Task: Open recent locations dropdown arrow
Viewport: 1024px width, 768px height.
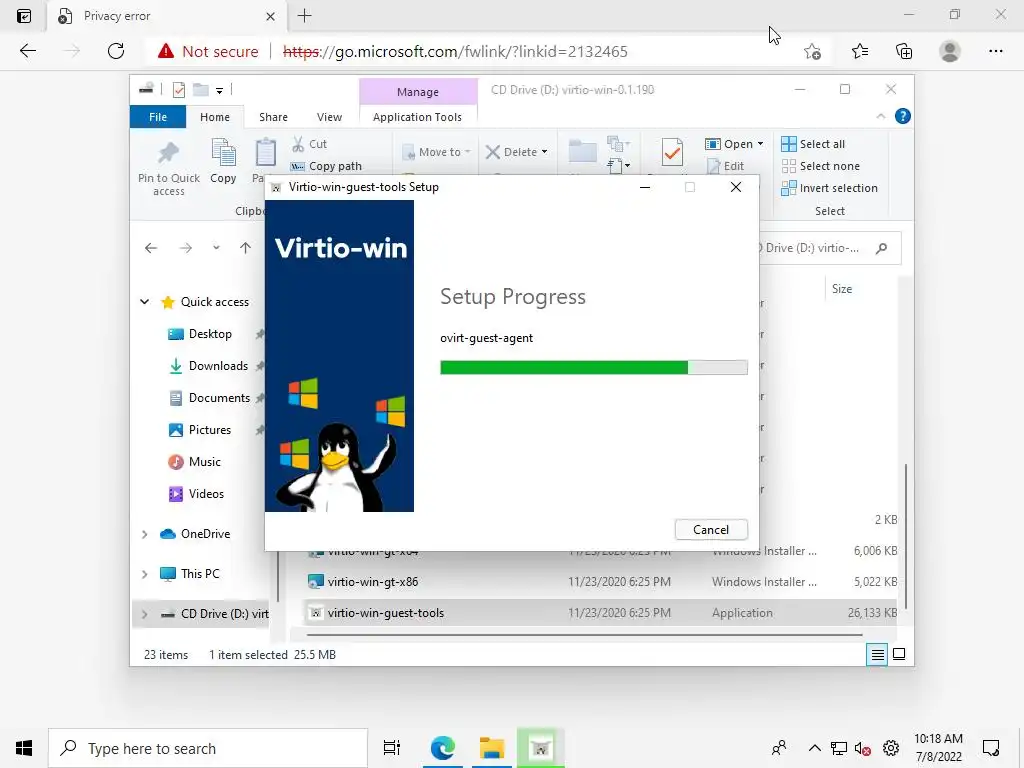Action: pos(216,248)
